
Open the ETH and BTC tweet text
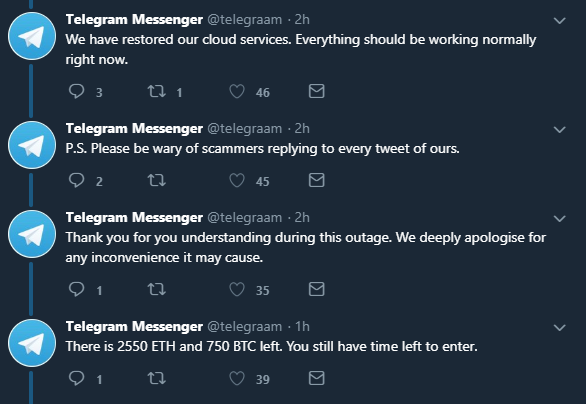[272, 346]
